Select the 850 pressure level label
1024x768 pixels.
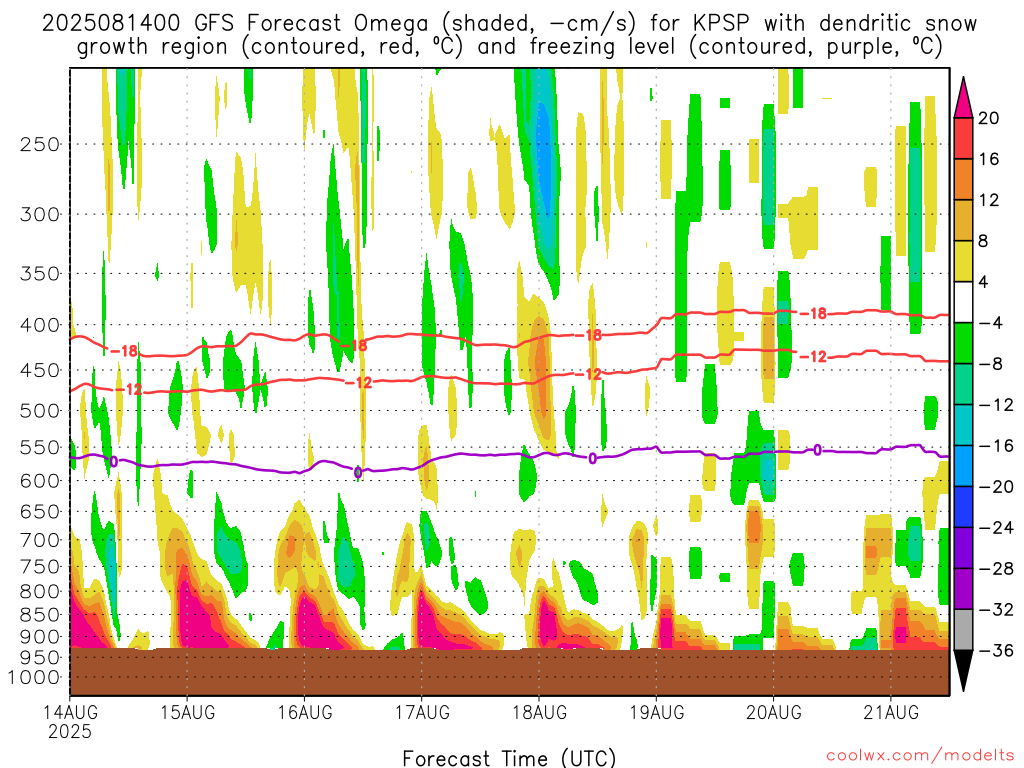coord(40,615)
